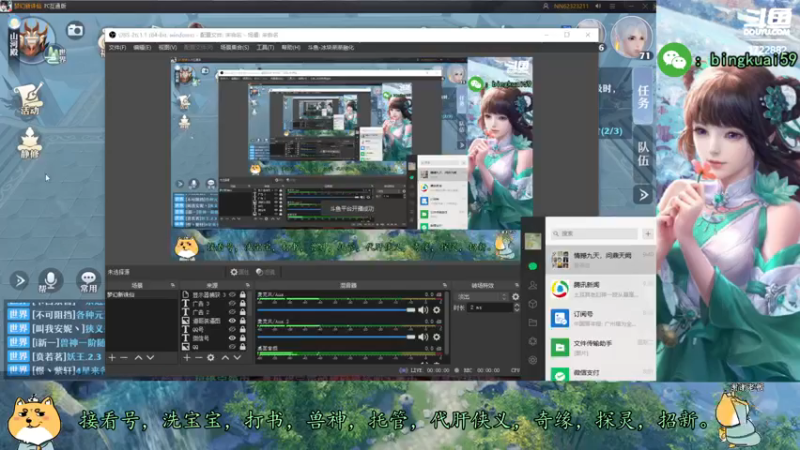Remove the selected source in OBS
This screenshot has height=450, width=800.
point(198,358)
